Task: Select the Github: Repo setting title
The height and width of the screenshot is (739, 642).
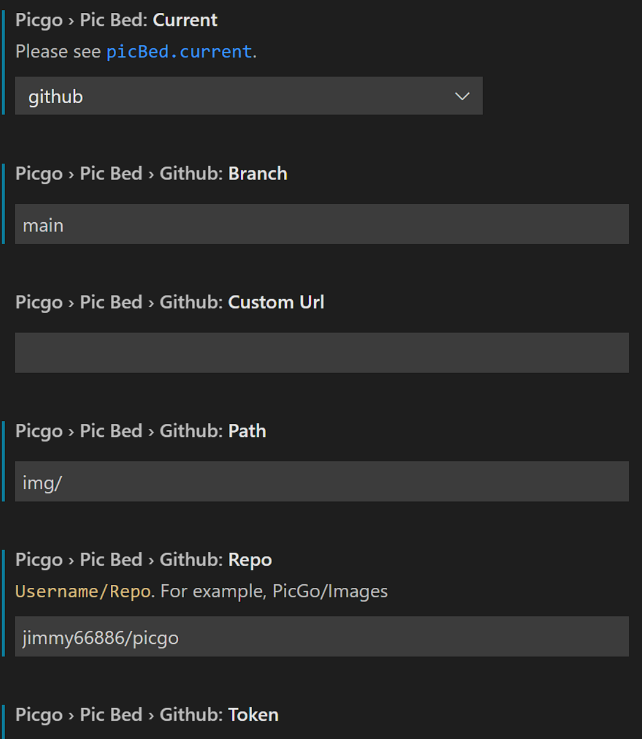Action: (144, 560)
